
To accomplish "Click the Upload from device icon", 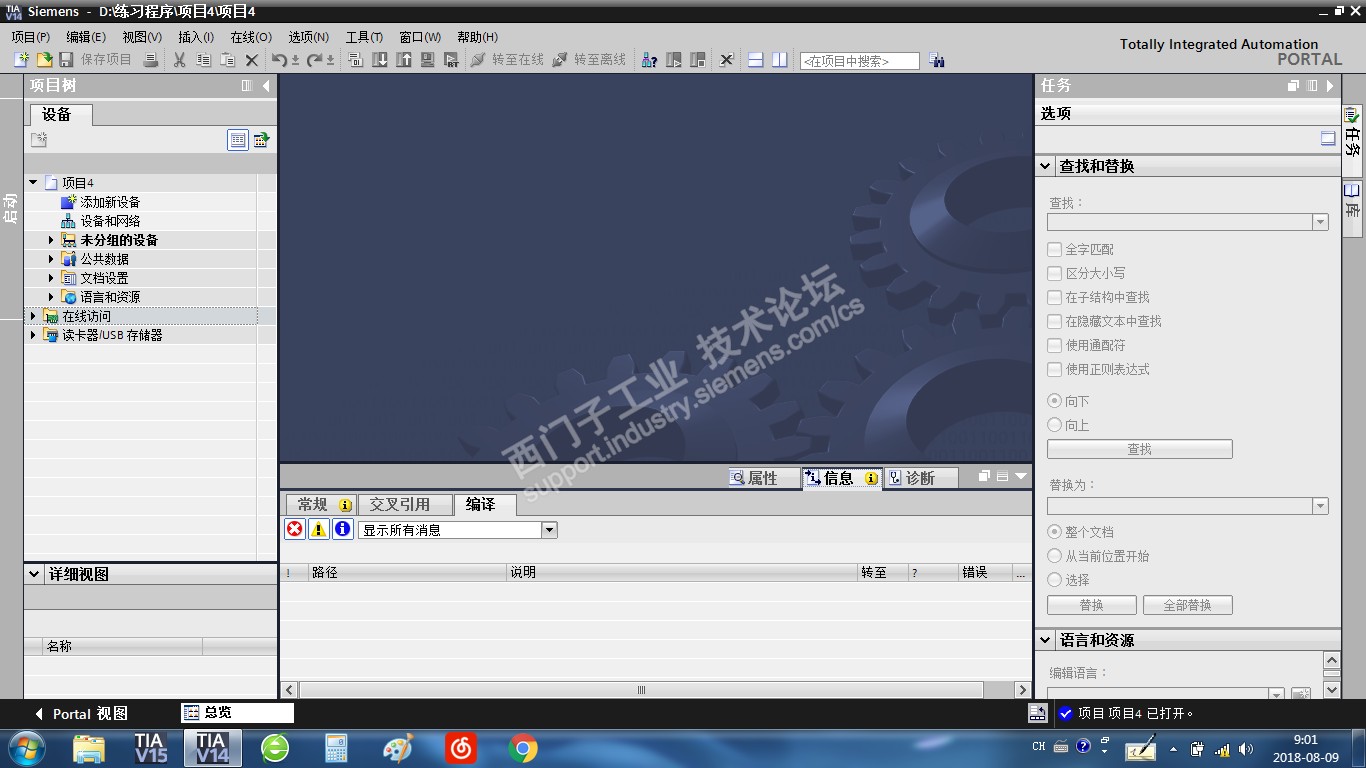I will pos(404,60).
